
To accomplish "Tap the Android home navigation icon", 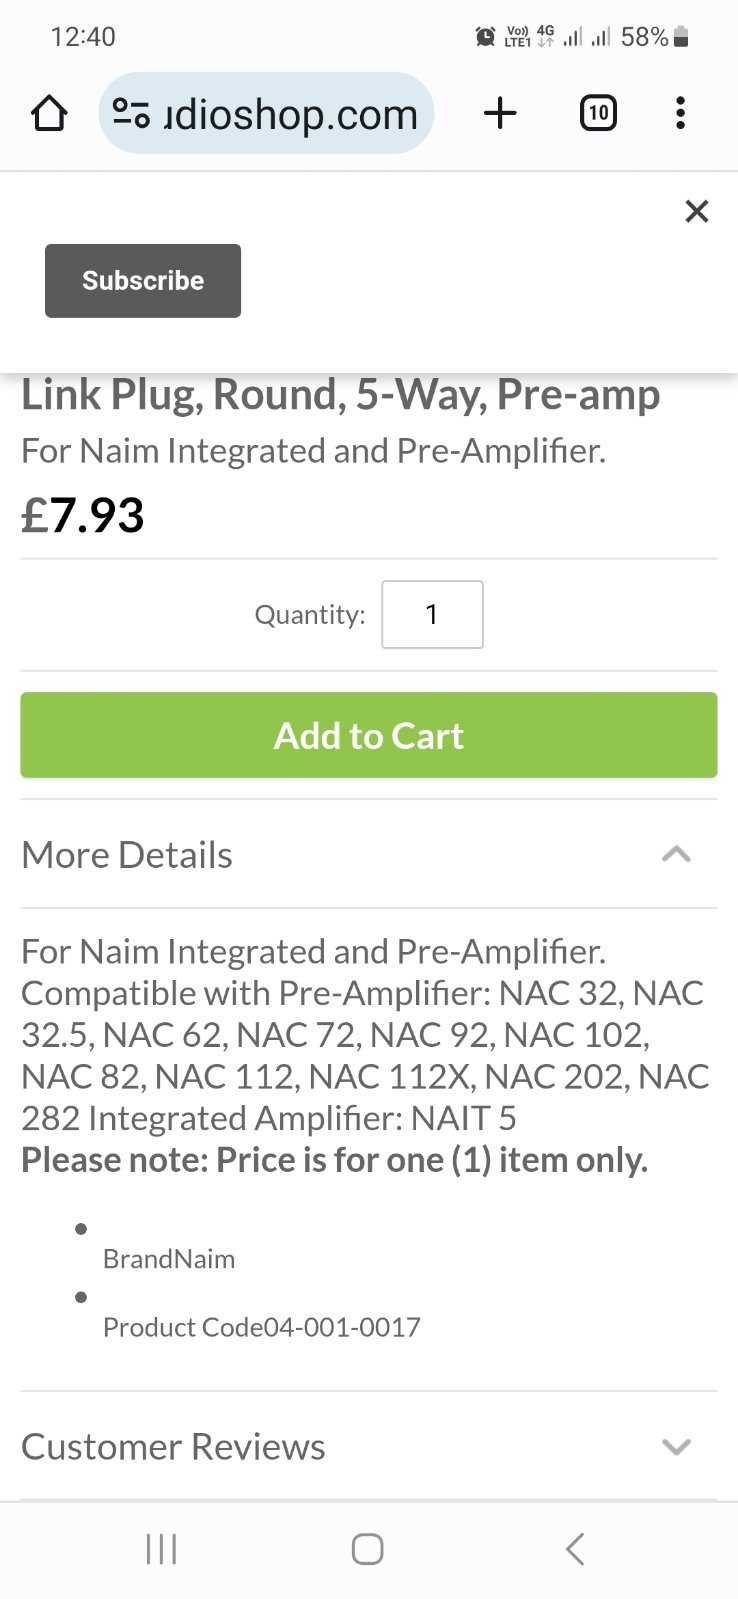I will click(x=367, y=1549).
